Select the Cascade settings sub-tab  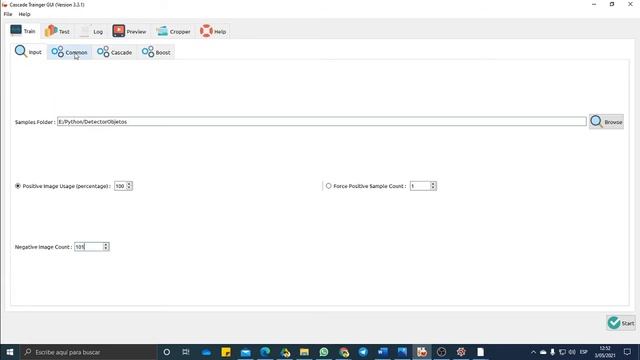115,52
